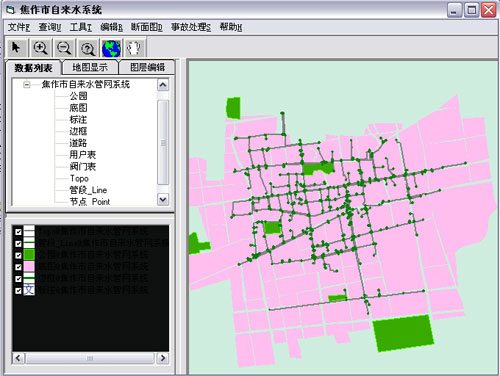
Task: Click the pink layer color swatch
Action: click(x=29, y=267)
